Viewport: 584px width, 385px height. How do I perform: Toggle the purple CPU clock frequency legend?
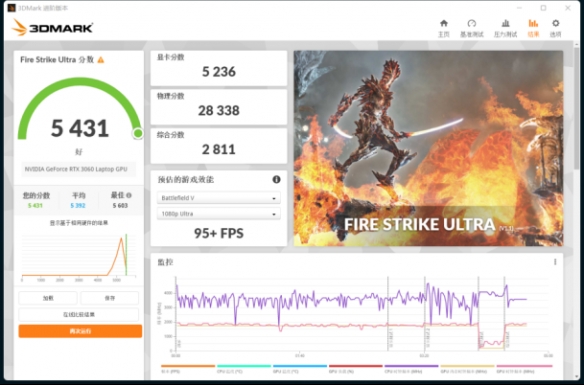[x=411, y=369]
